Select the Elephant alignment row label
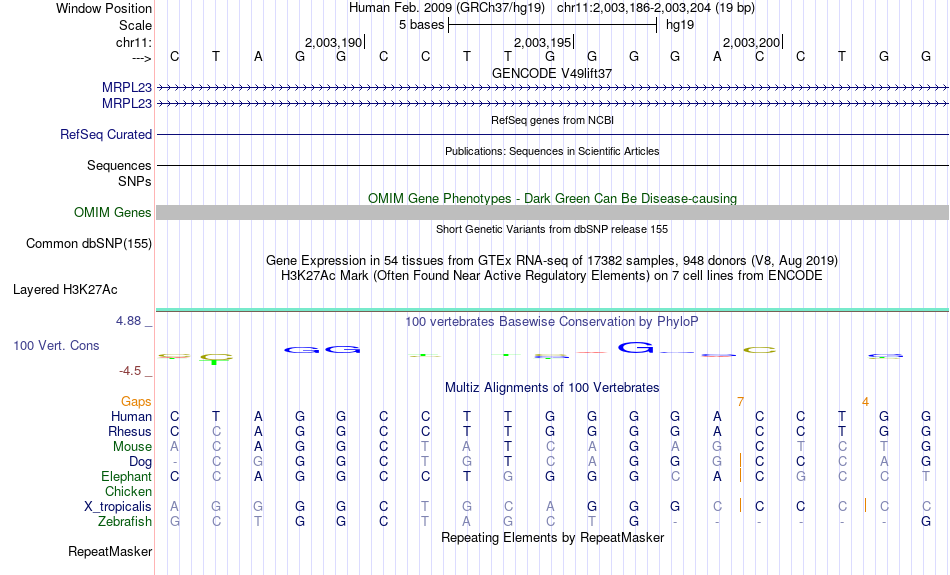950x575 pixels. (126, 477)
